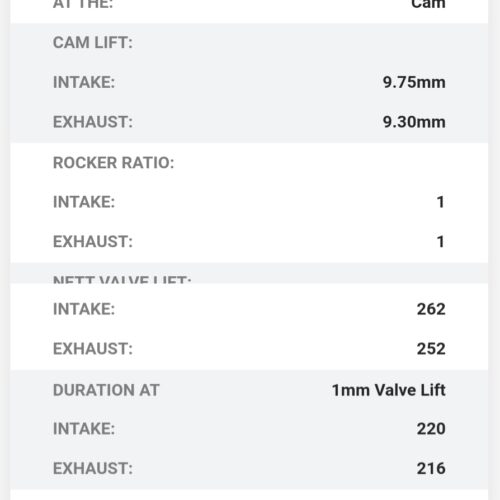Select the duration intake value 220
The width and height of the screenshot is (500, 500).
(431, 429)
